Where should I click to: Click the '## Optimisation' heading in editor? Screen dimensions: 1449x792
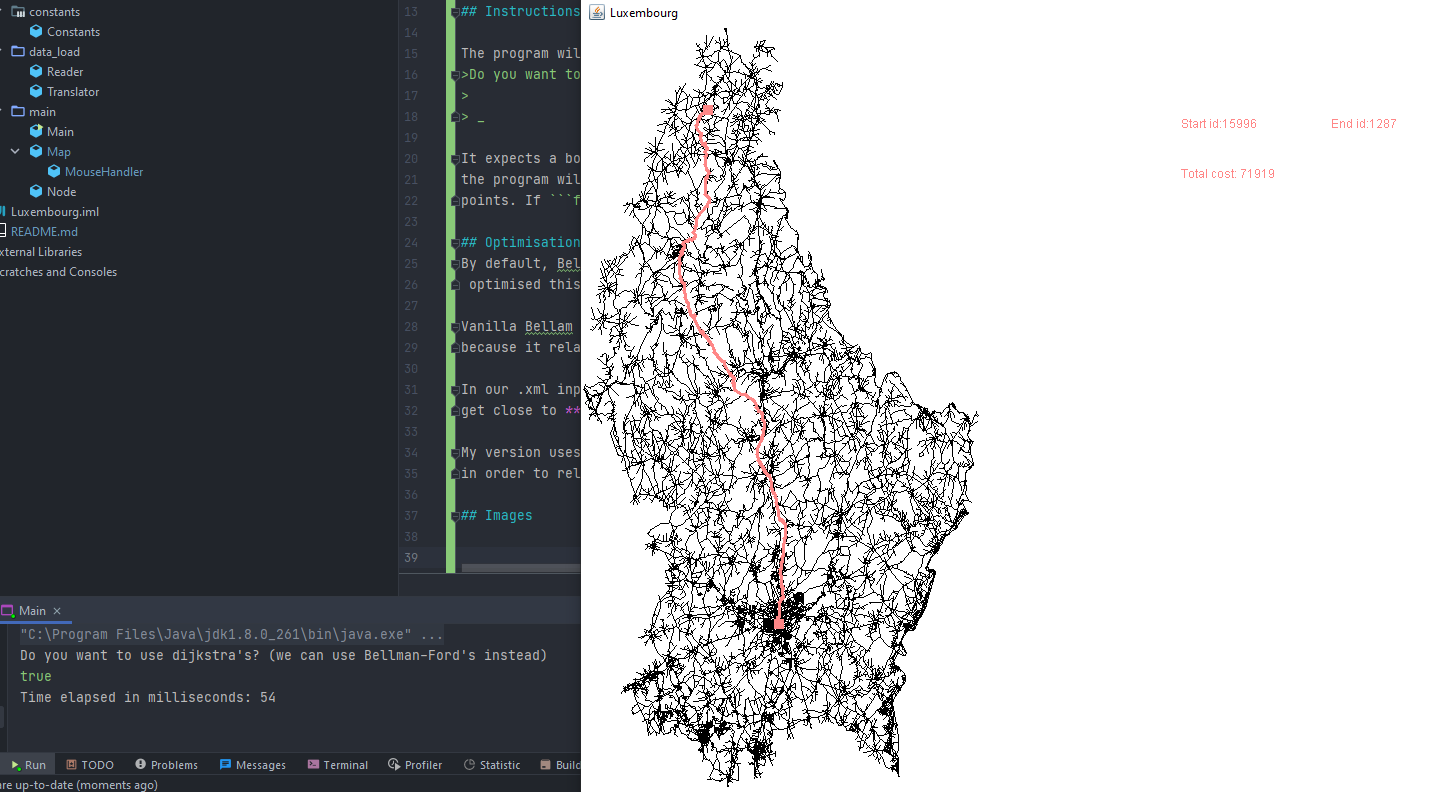click(x=520, y=243)
